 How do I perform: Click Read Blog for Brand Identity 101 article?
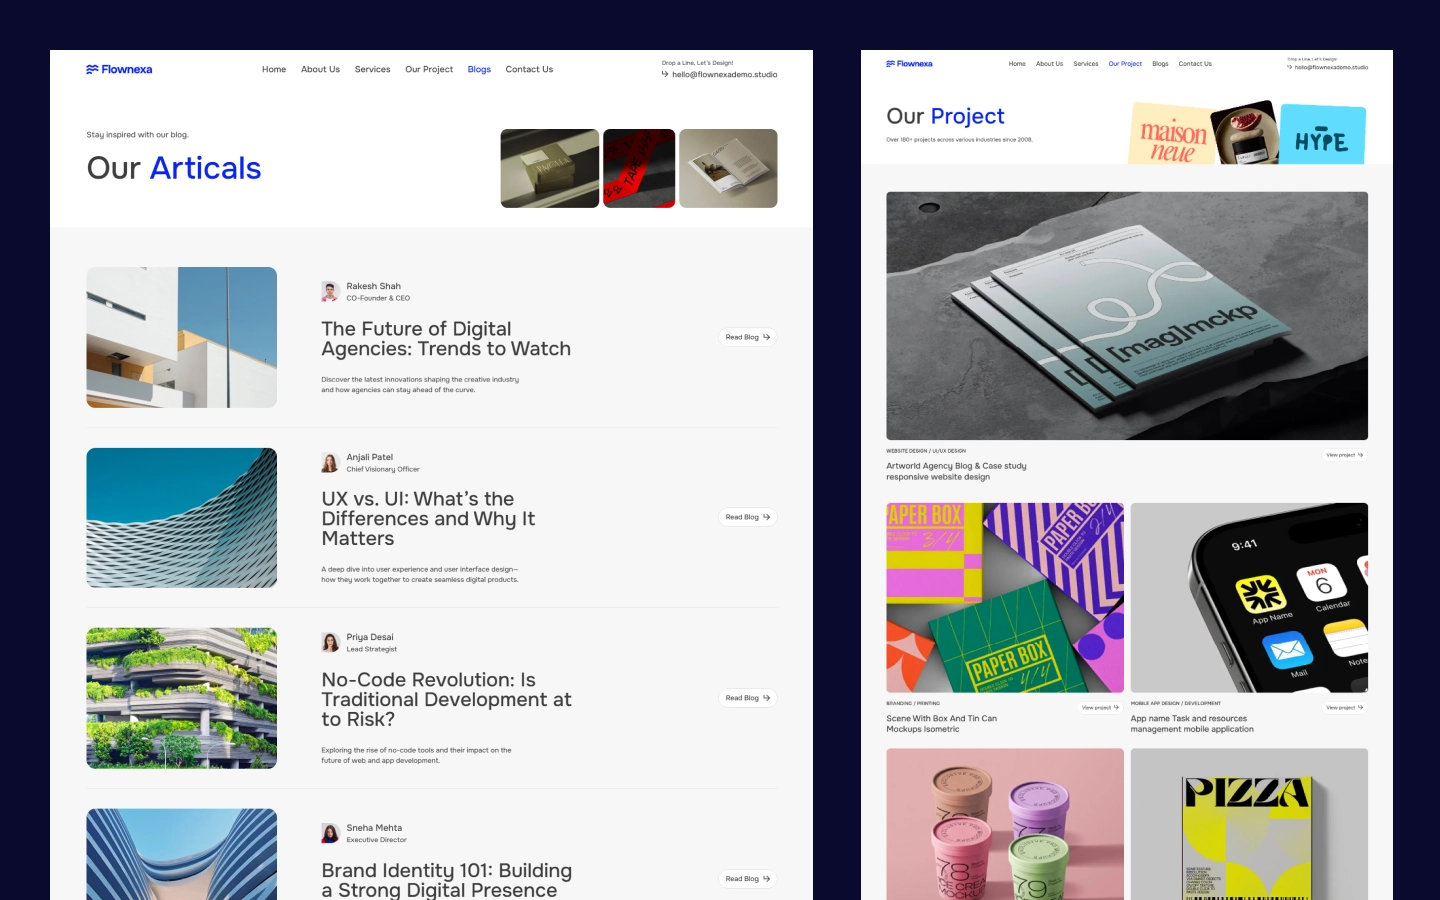point(747,879)
